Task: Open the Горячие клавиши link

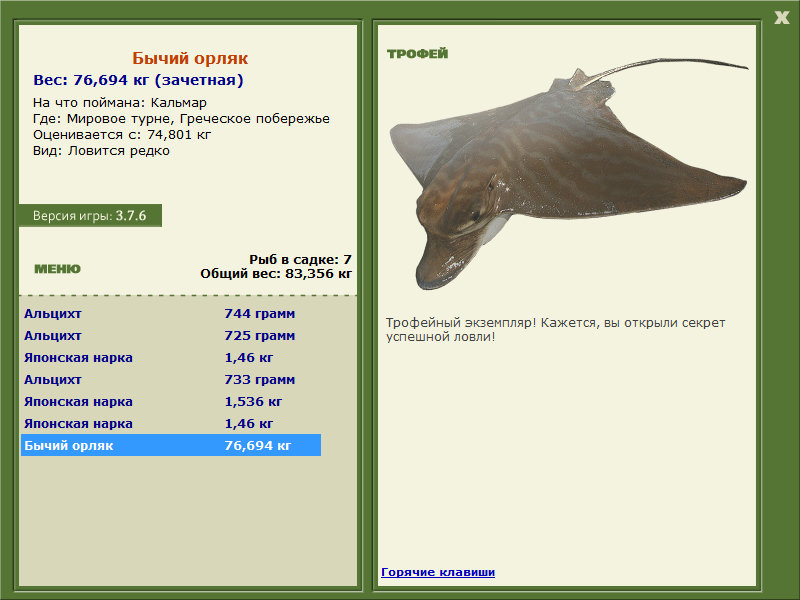Action: coord(438,572)
